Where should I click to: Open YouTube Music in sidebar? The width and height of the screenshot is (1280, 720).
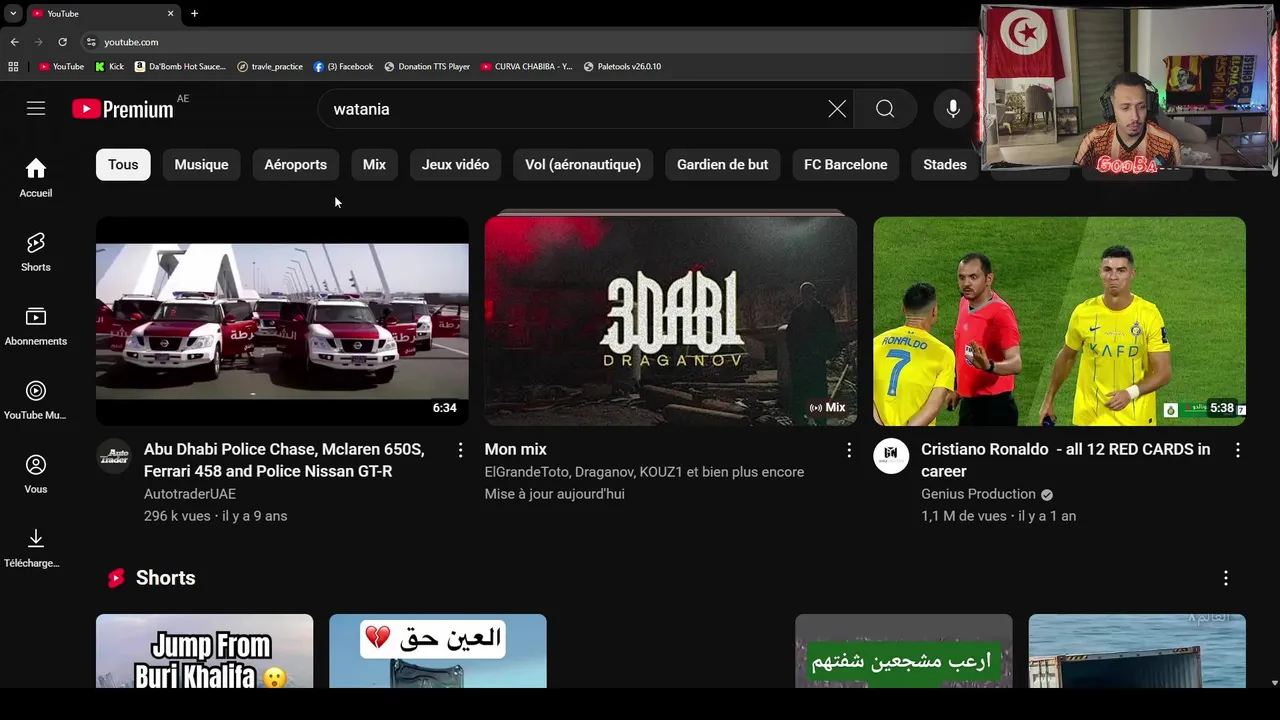36,400
